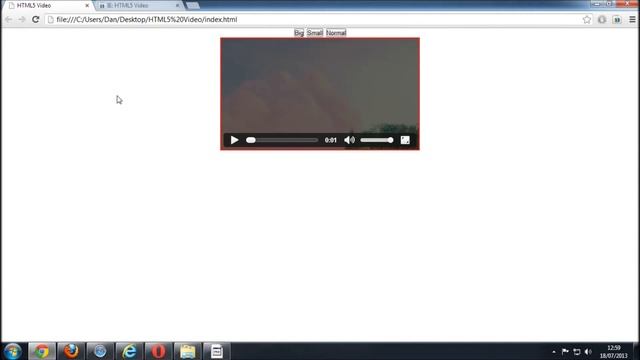This screenshot has height=360, width=640.
Task: Bookmark this page with the star icon
Action: pos(587,19)
